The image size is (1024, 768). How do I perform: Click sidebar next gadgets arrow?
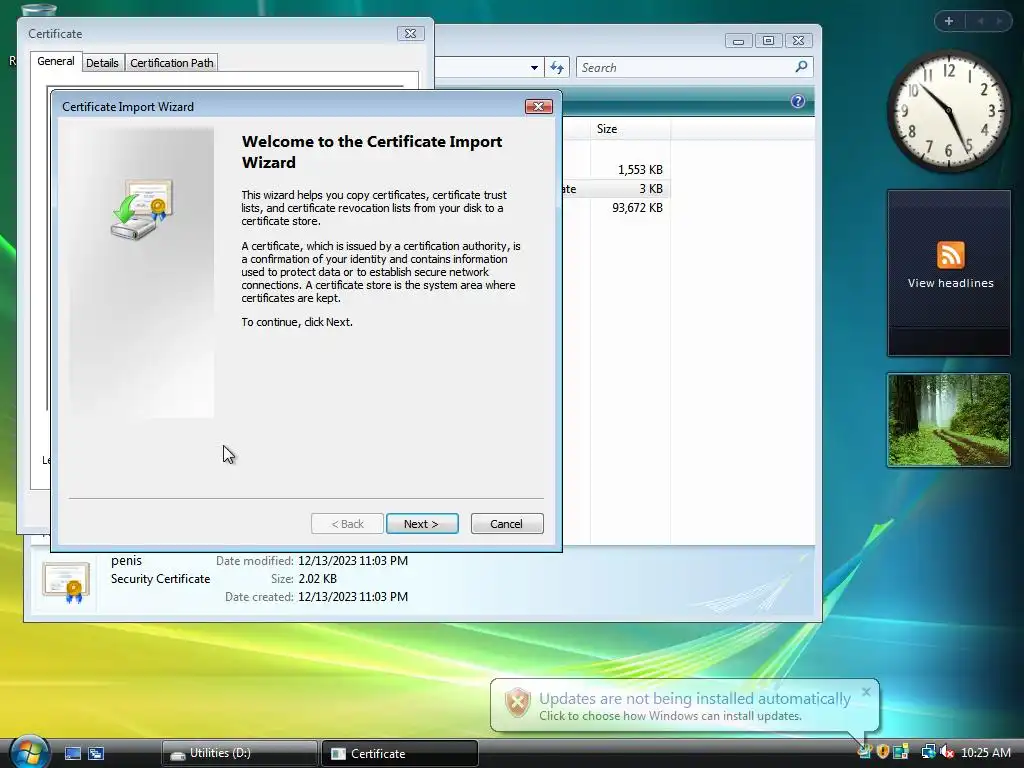pyautogui.click(x=999, y=21)
